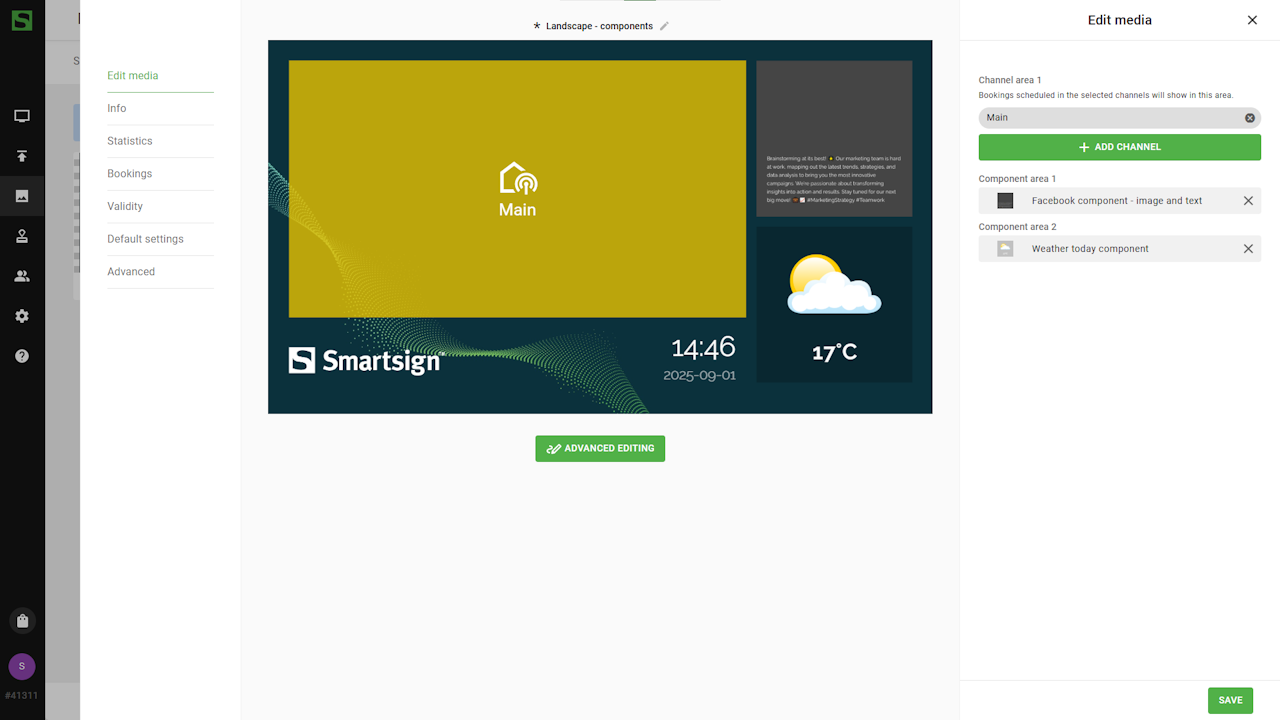Remove the Facebook component from area 1

1248,201
